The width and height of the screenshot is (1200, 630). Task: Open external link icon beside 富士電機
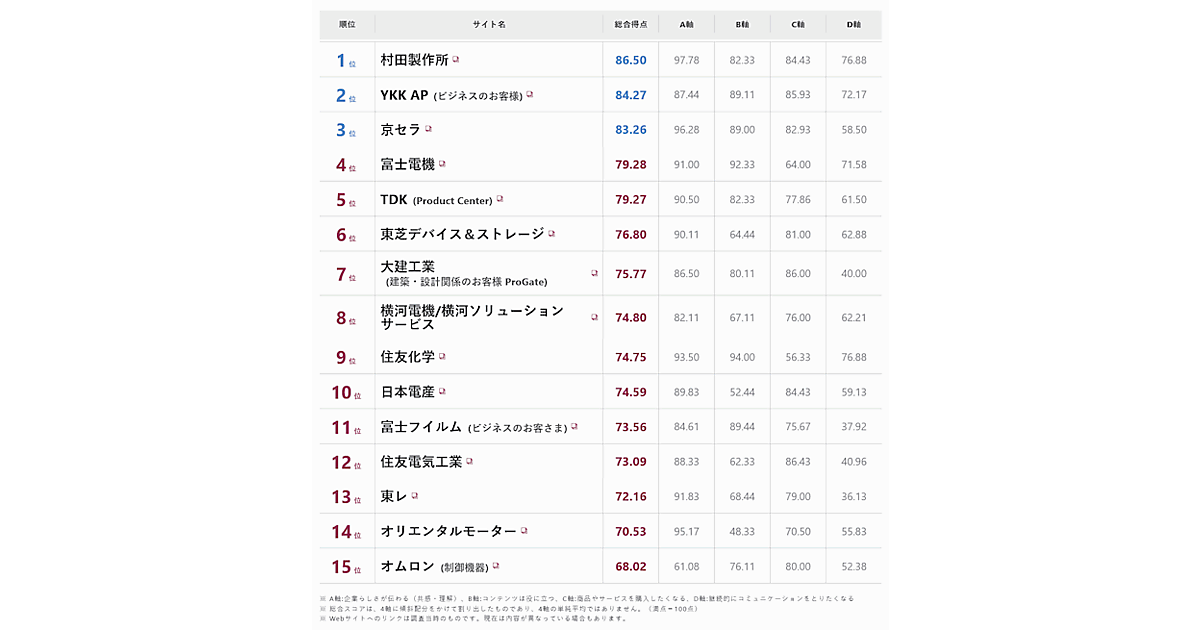(442, 164)
